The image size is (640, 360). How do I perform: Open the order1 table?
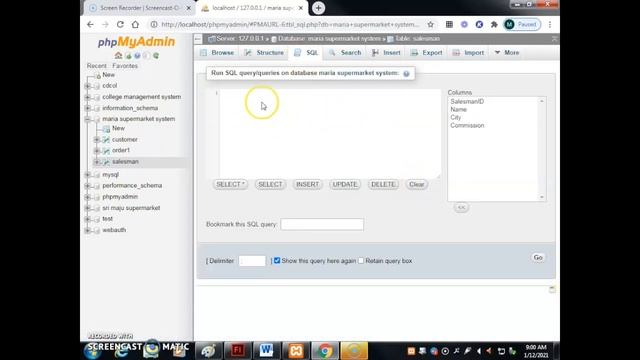pyautogui.click(x=121, y=150)
